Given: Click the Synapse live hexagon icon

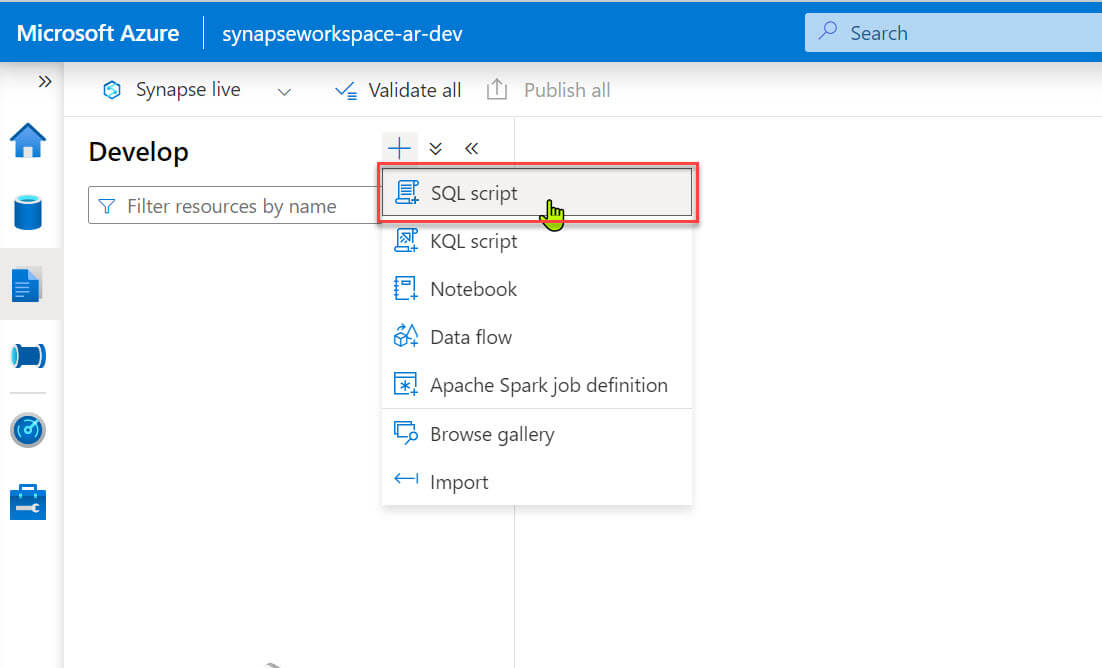Looking at the screenshot, I should coord(112,91).
